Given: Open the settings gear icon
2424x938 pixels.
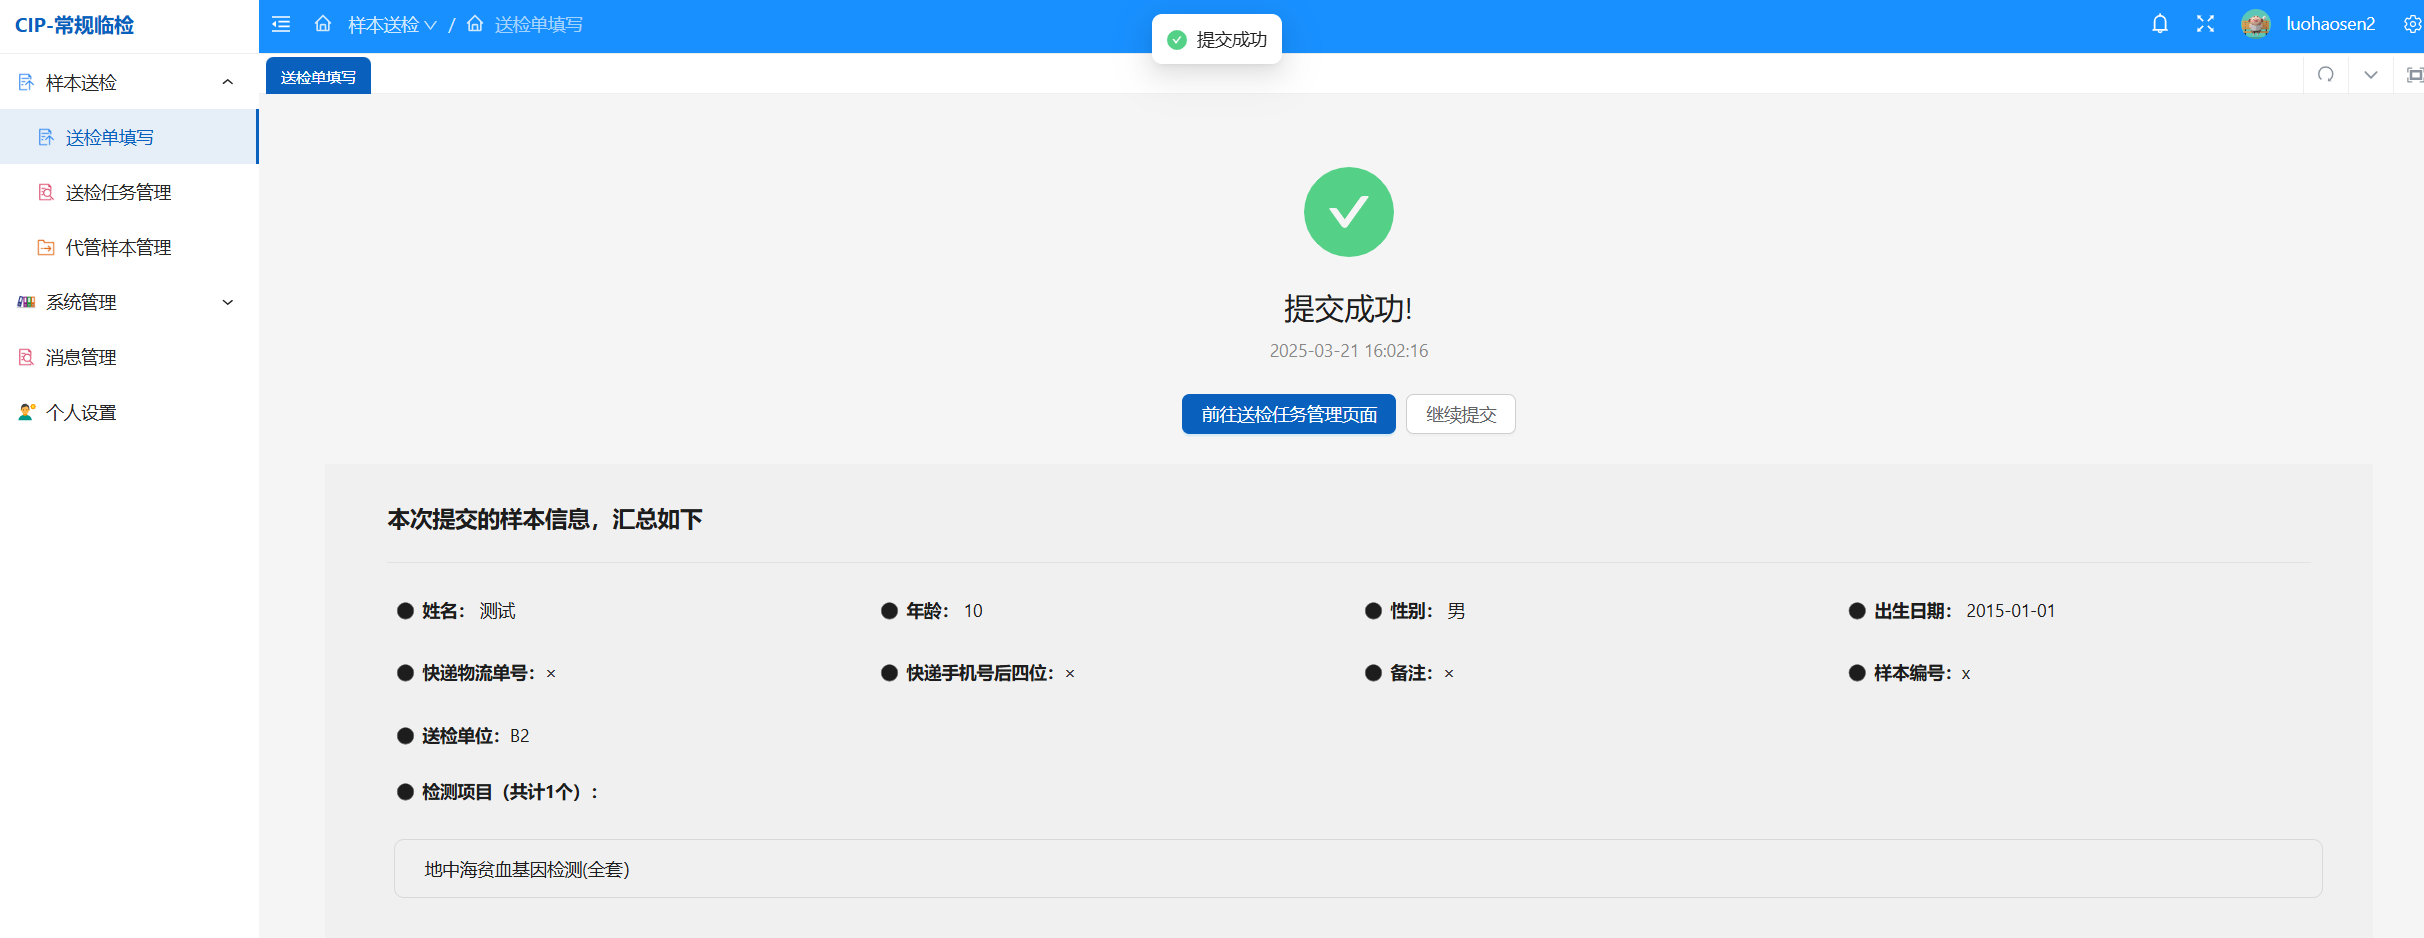Looking at the screenshot, I should [2412, 24].
